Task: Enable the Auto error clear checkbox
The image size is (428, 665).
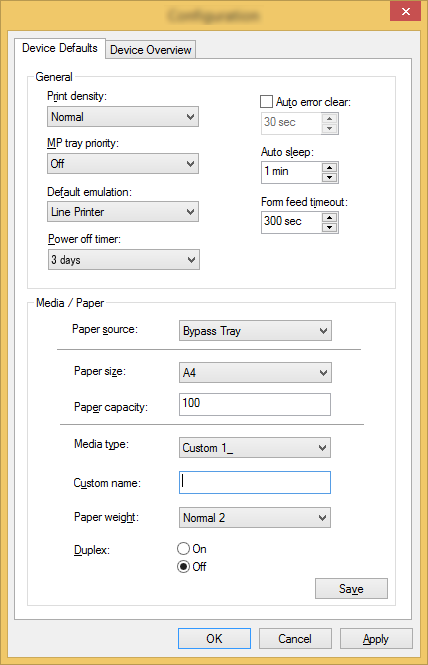Action: pos(266,102)
